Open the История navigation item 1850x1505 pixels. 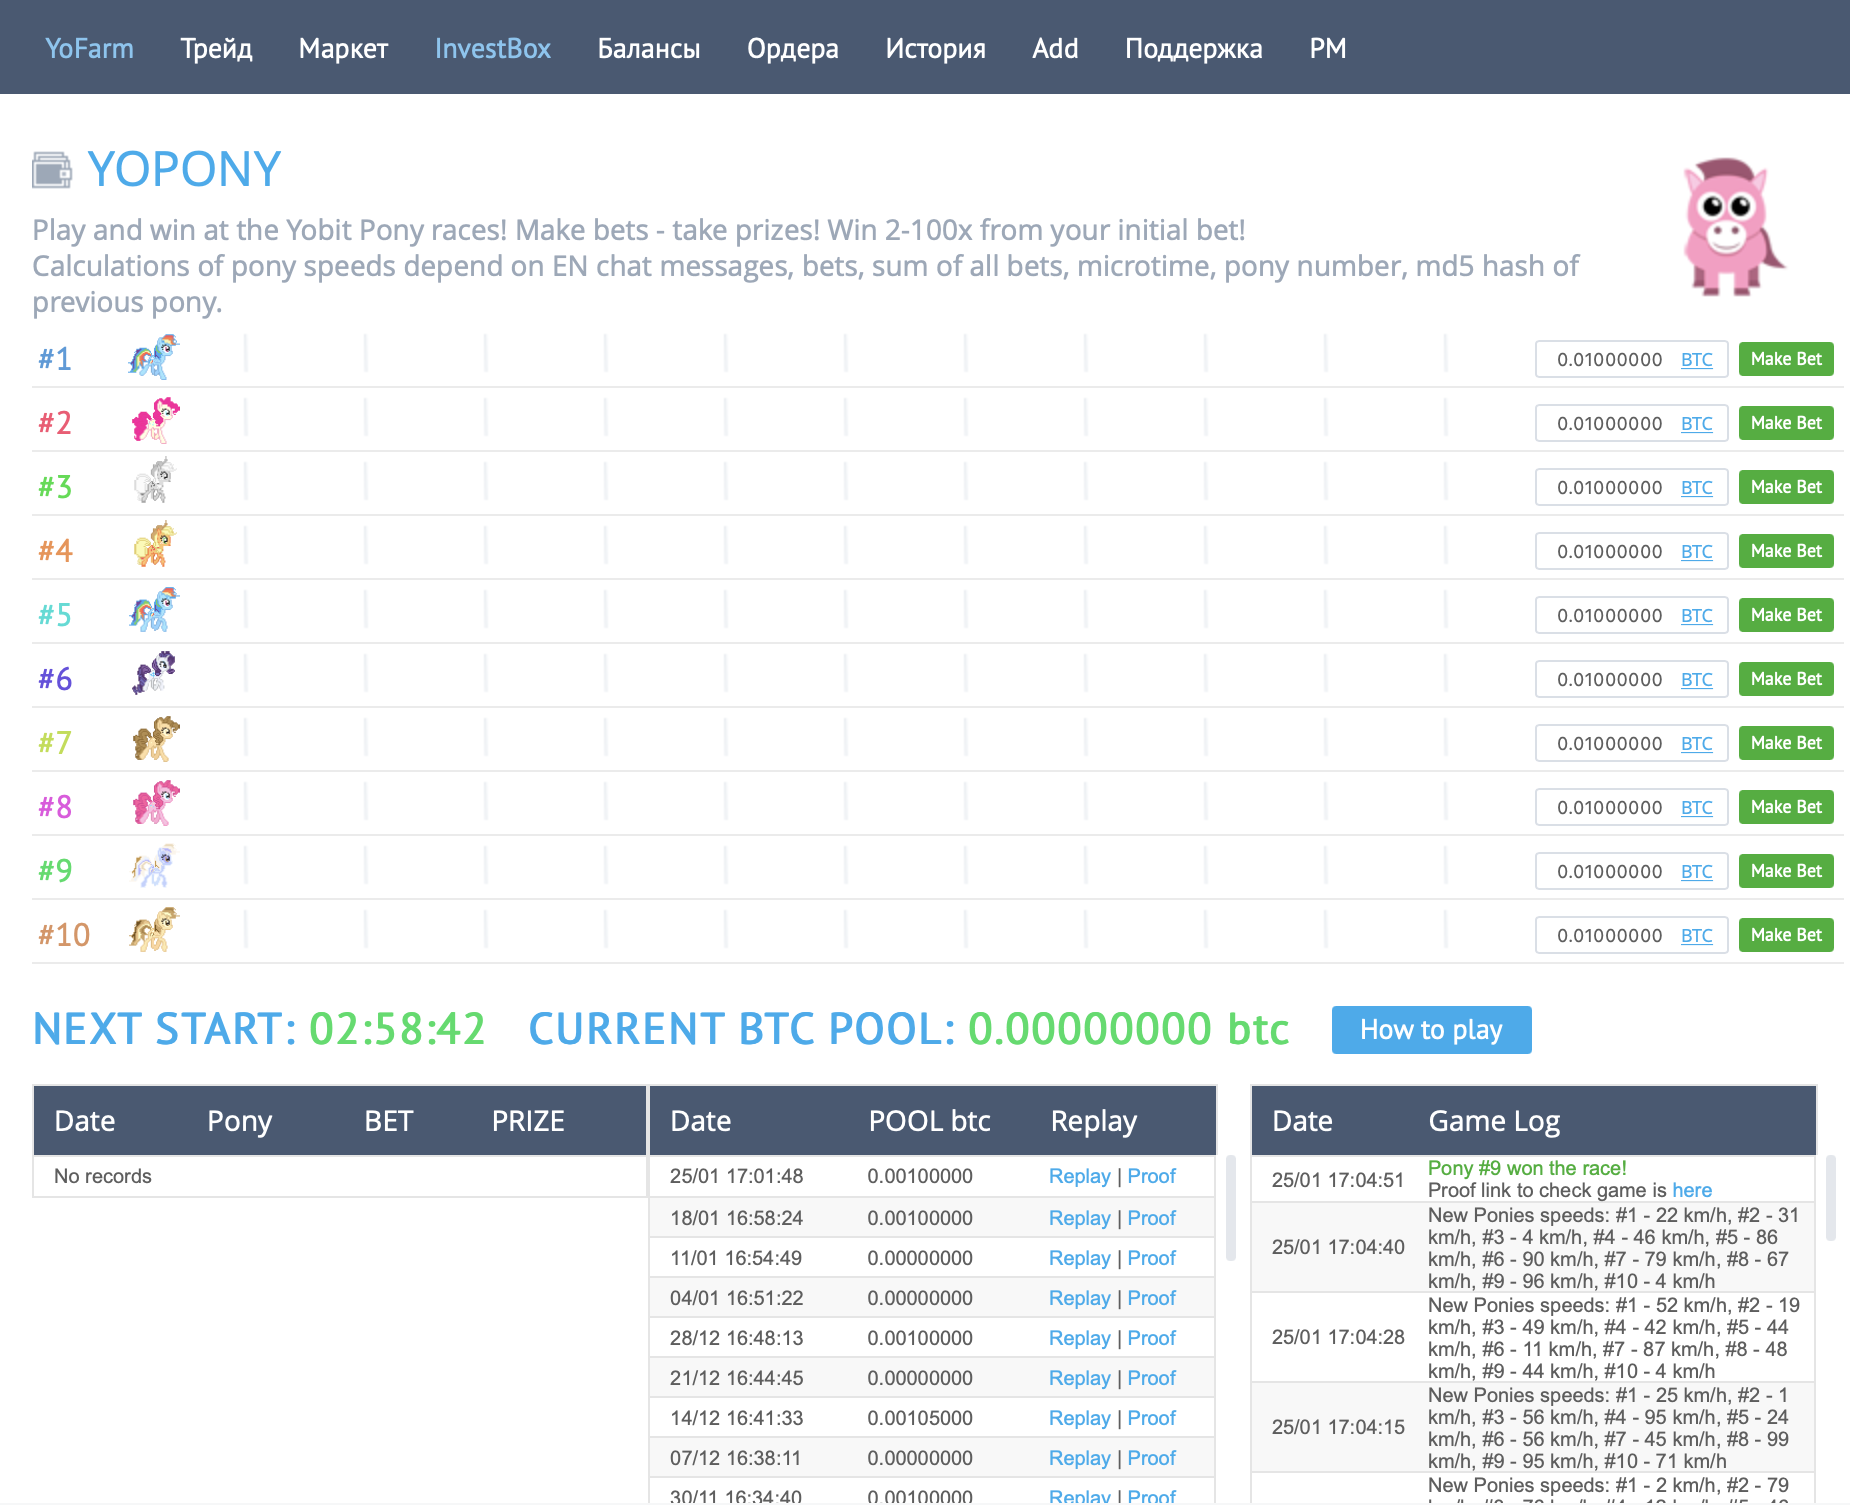tap(936, 48)
